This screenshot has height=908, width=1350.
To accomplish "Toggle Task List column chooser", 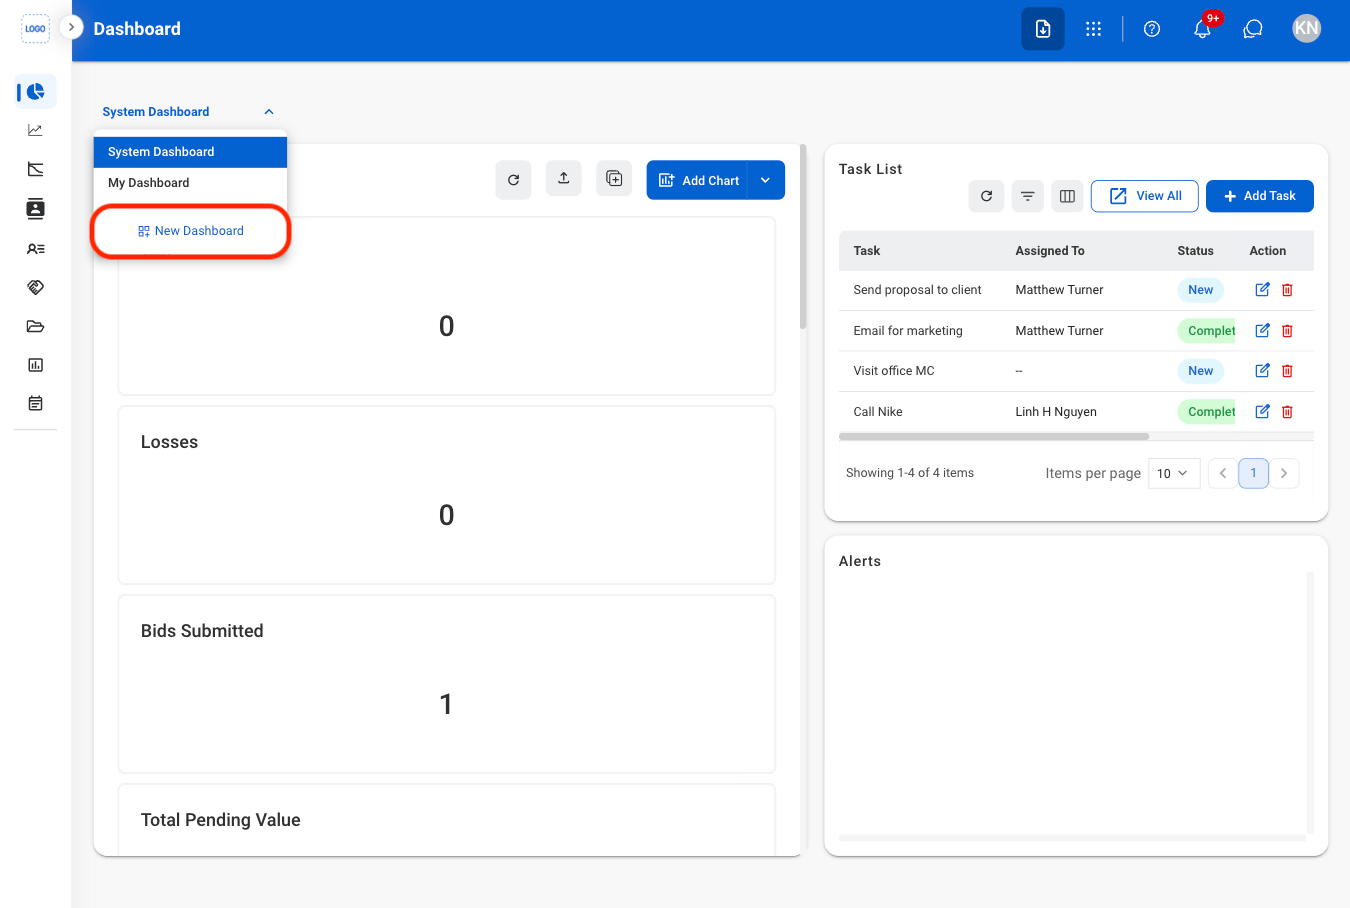I will [x=1067, y=196].
